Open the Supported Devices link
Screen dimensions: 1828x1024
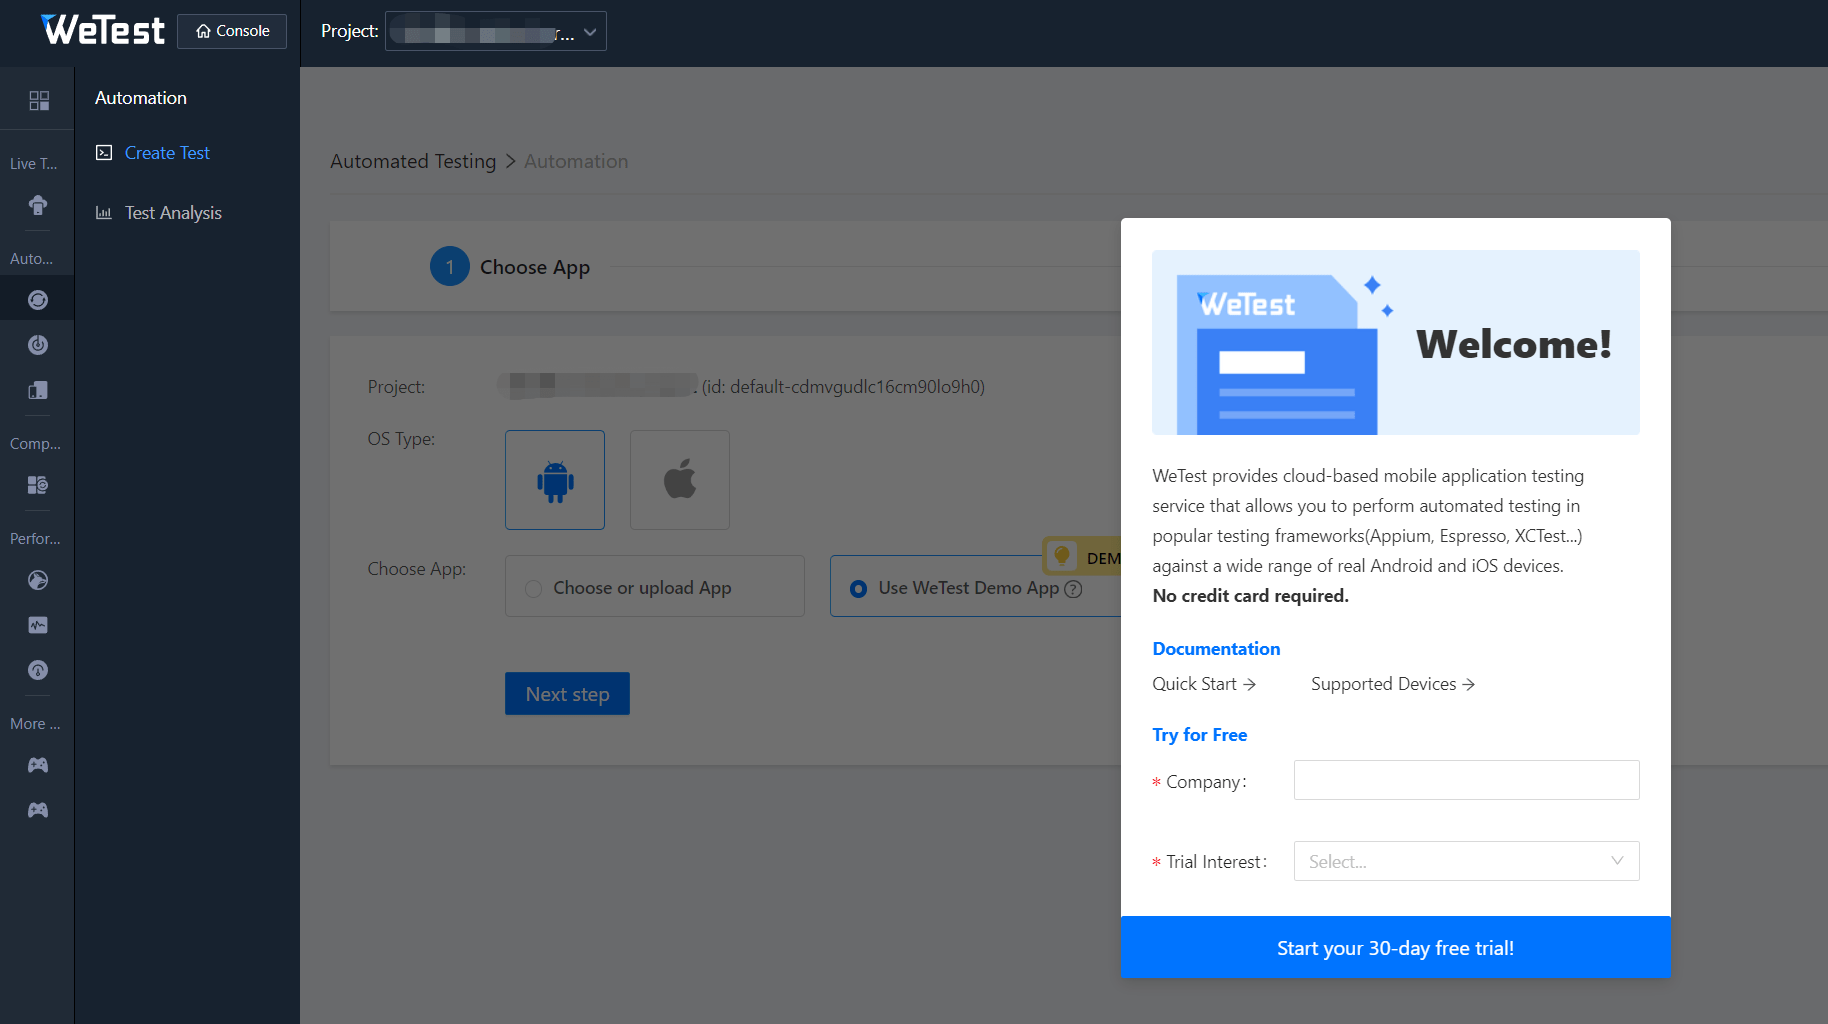pyautogui.click(x=1393, y=684)
